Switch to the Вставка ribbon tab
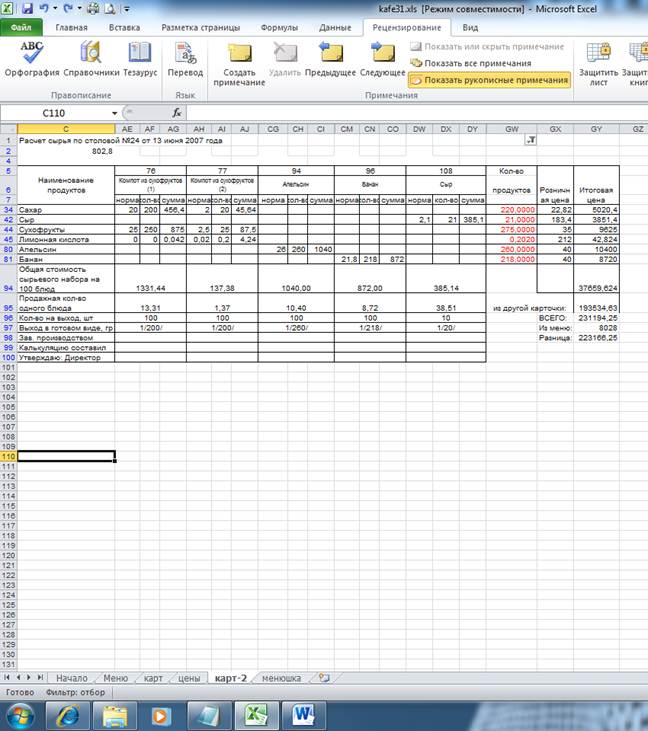Image resolution: width=648 pixels, height=731 pixels. [x=124, y=28]
